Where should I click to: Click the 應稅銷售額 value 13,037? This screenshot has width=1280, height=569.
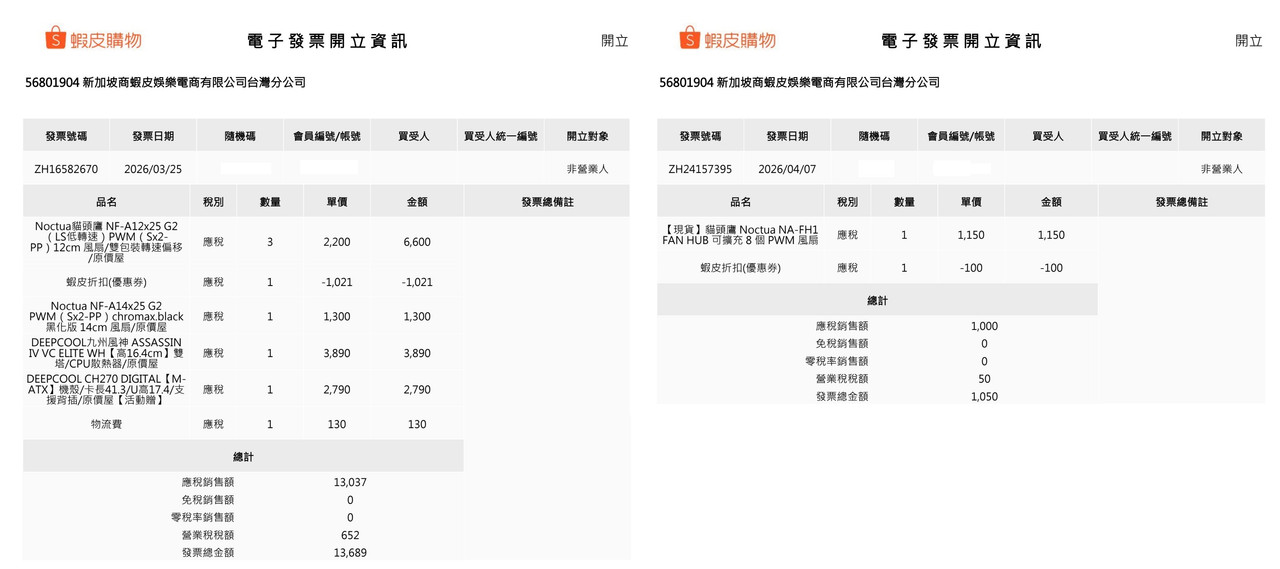click(x=350, y=482)
